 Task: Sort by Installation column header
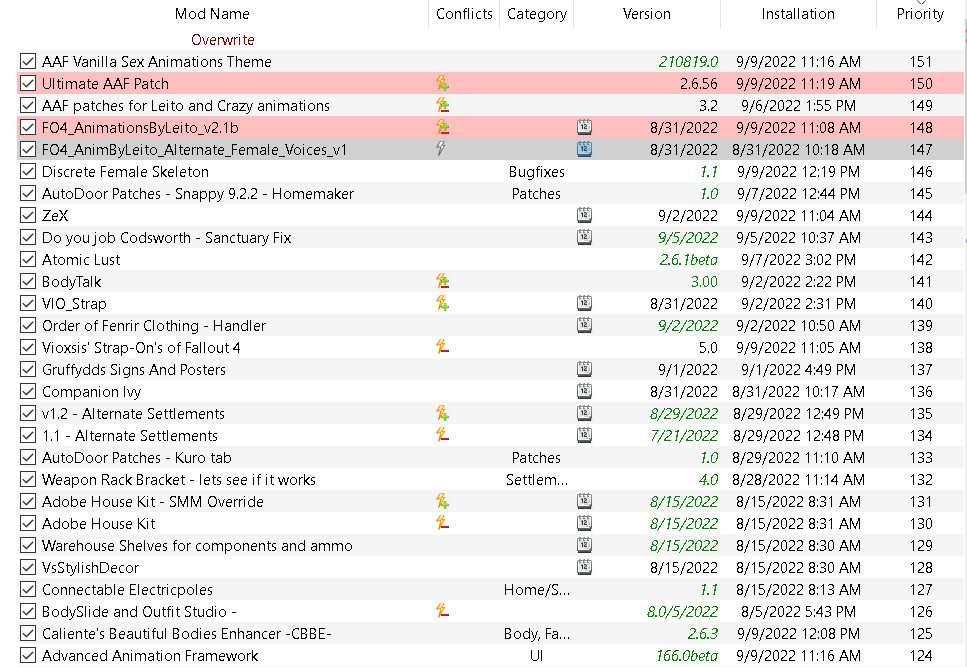click(x=798, y=14)
